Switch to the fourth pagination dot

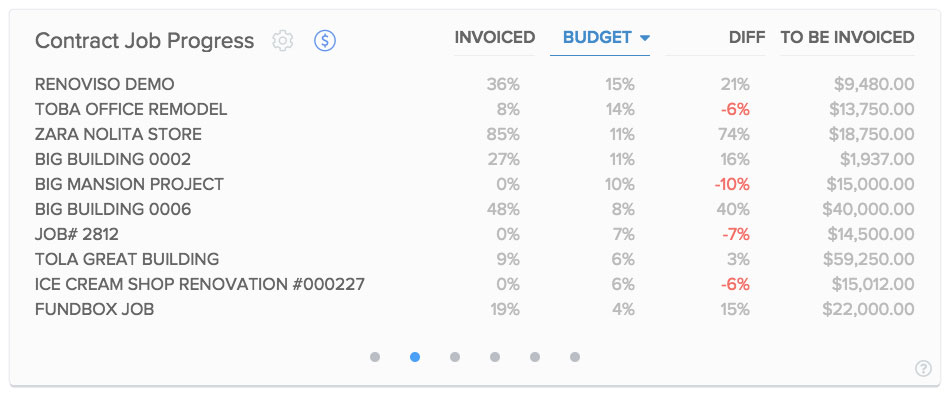point(495,357)
